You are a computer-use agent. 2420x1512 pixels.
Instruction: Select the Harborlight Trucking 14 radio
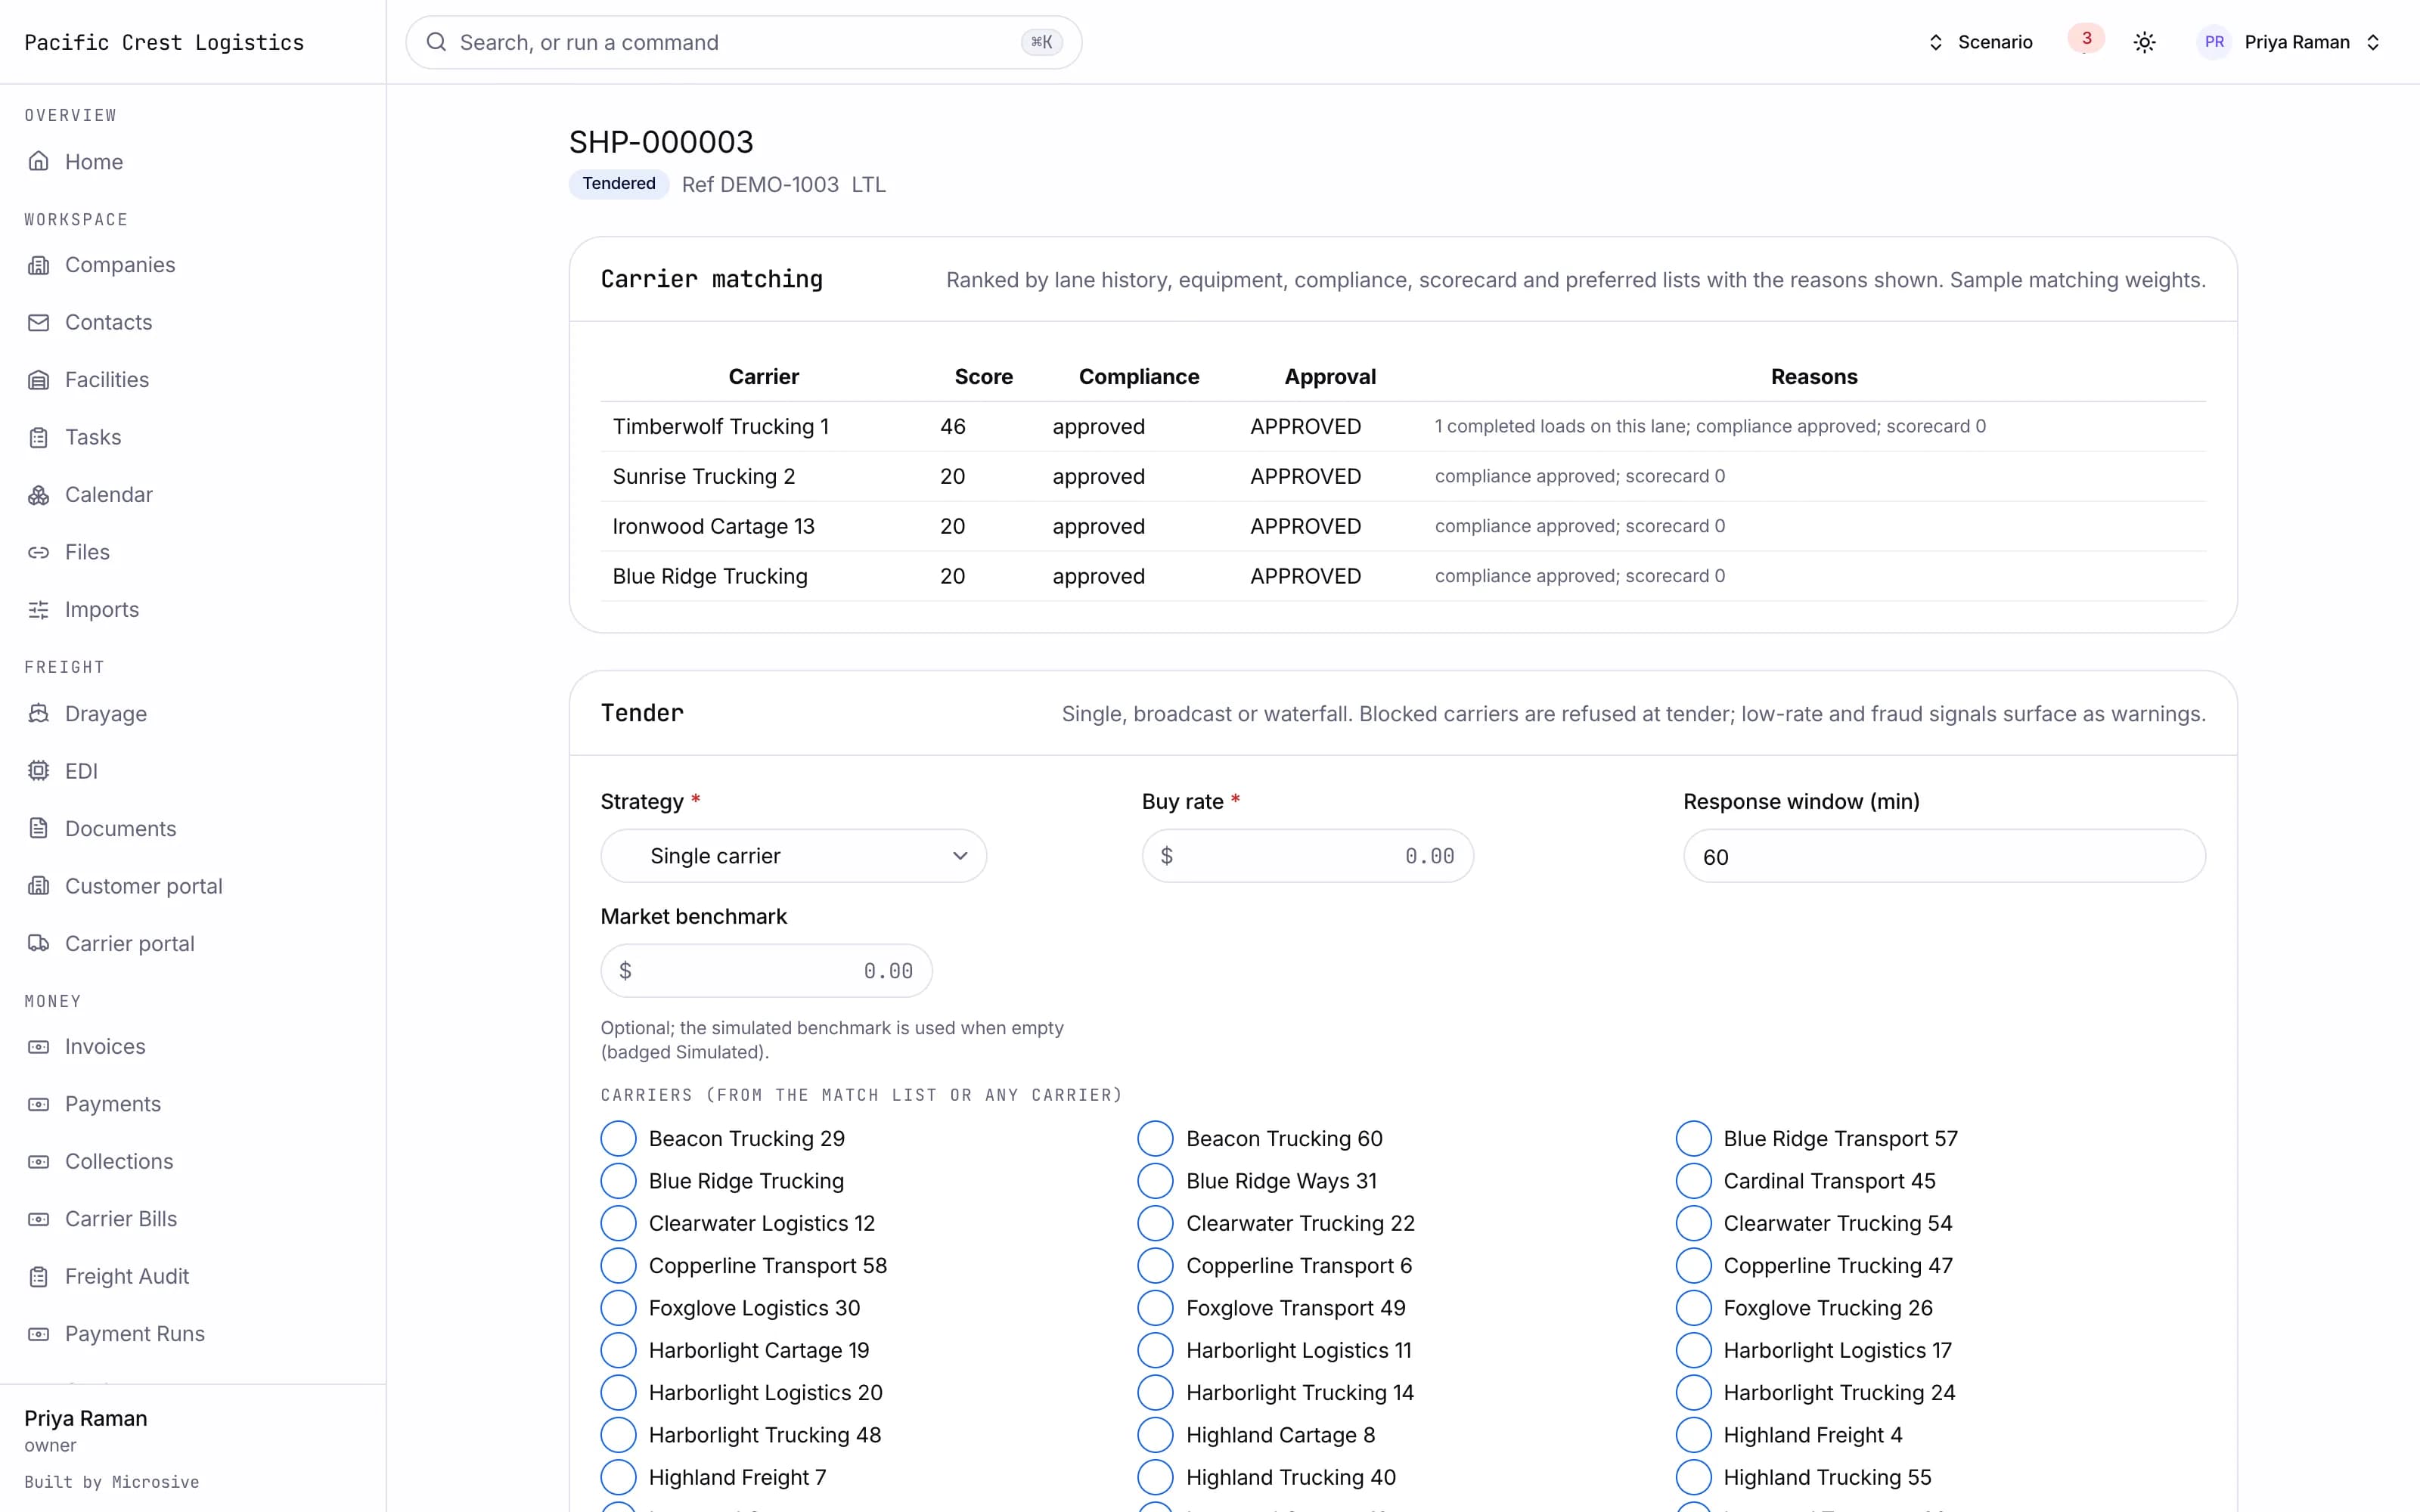(x=1155, y=1393)
